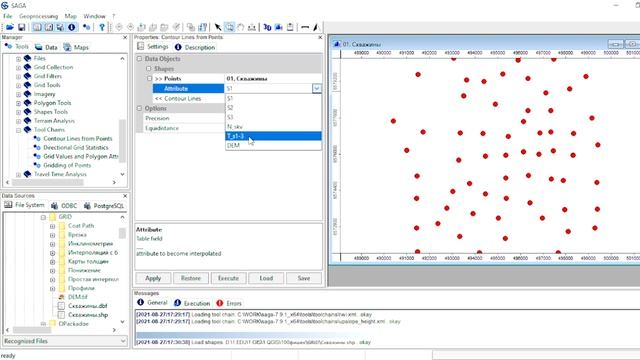Select Directional Grid Statistics tool
The image size is (640, 360).
tap(76, 148)
